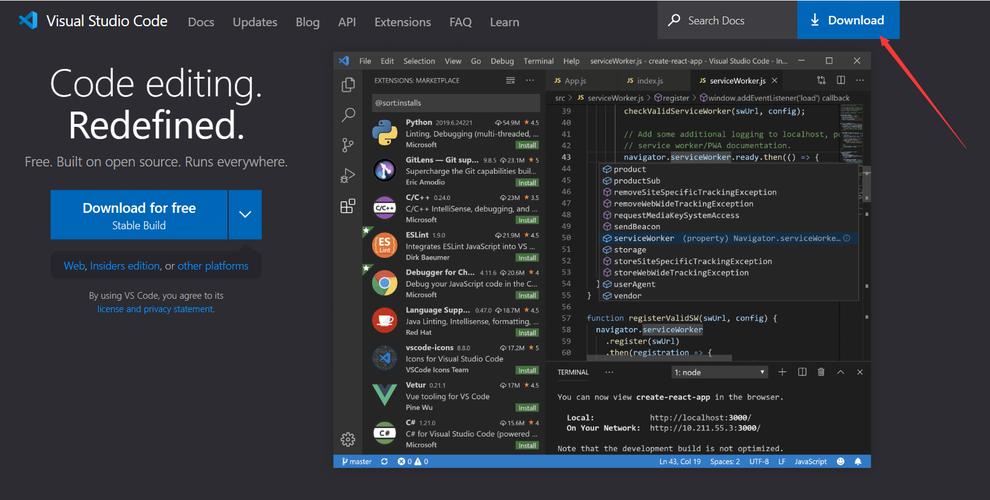This screenshot has height=500, width=990.
Task: Expand the download options chevron
Action: [x=245, y=215]
